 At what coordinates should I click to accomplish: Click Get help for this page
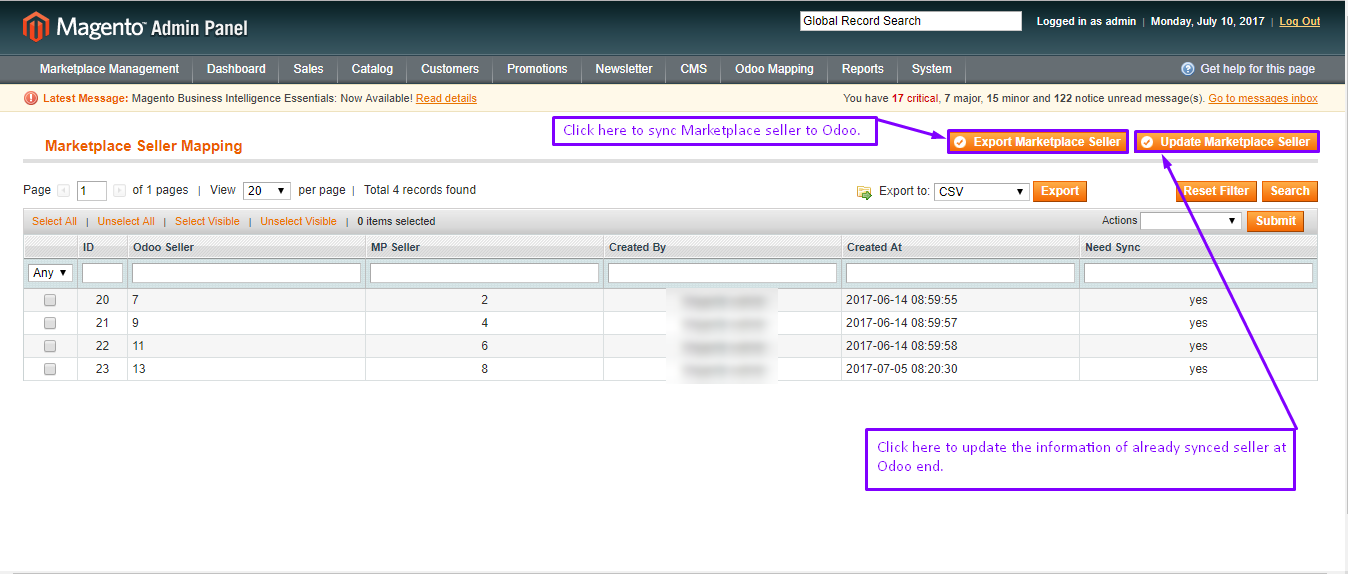click(x=1257, y=69)
